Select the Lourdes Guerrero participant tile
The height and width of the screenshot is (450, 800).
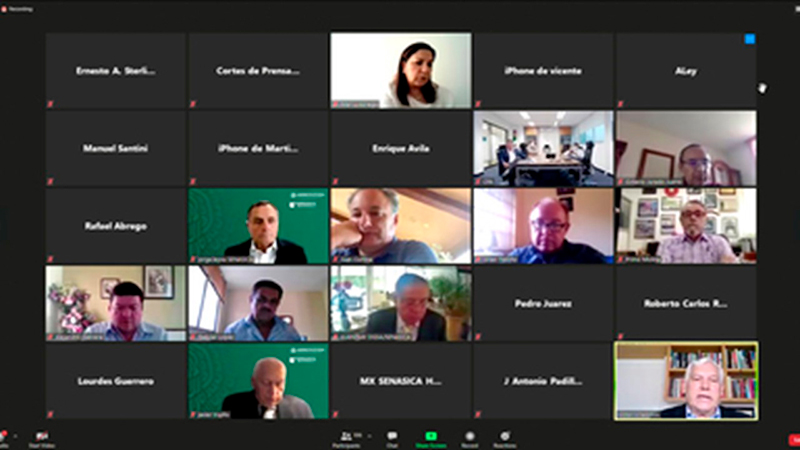[x=116, y=381]
